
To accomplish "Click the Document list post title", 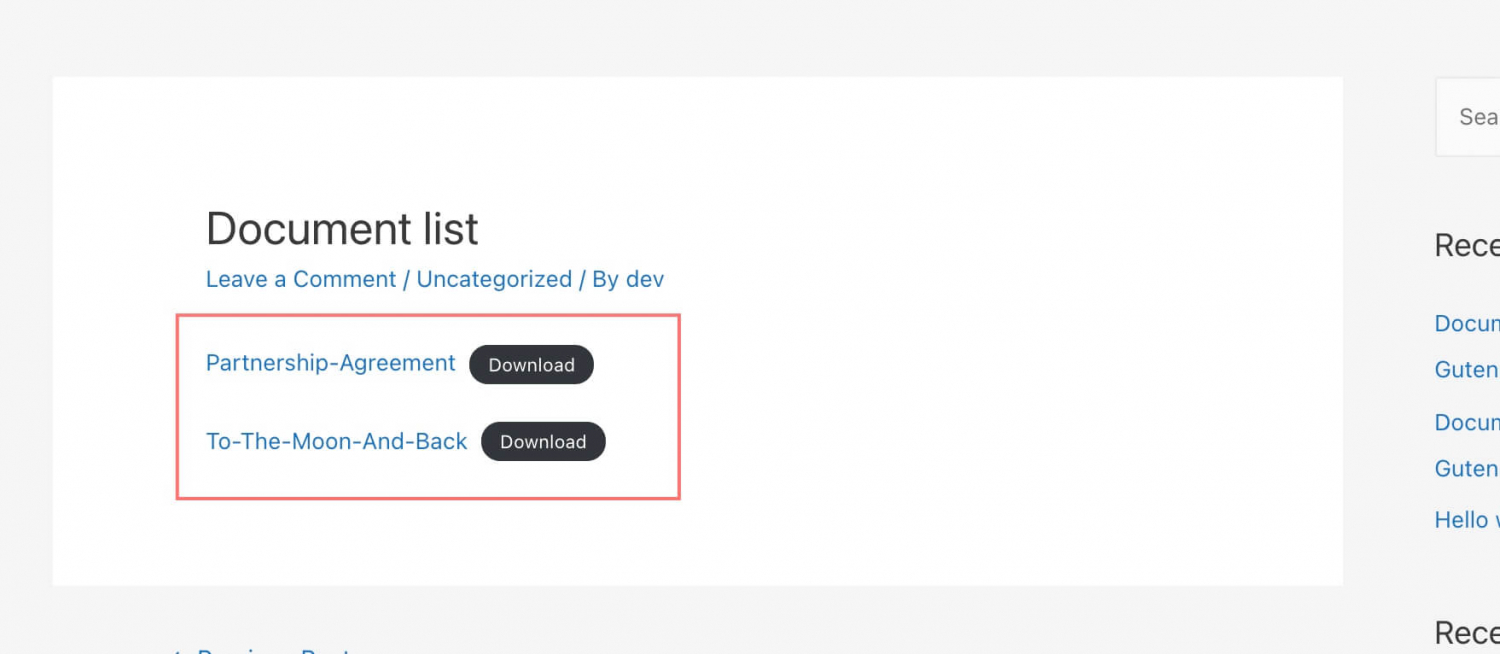I will pos(341,229).
